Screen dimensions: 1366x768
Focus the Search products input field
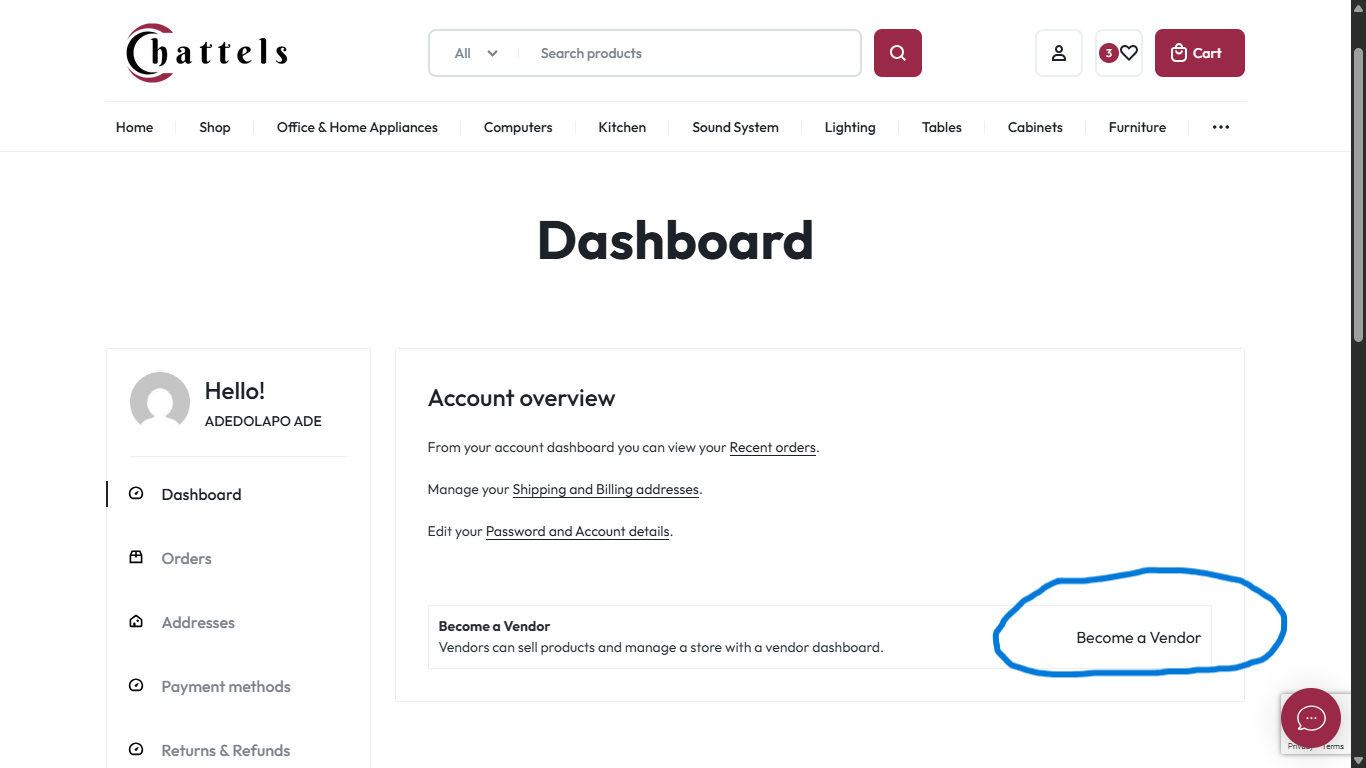690,53
